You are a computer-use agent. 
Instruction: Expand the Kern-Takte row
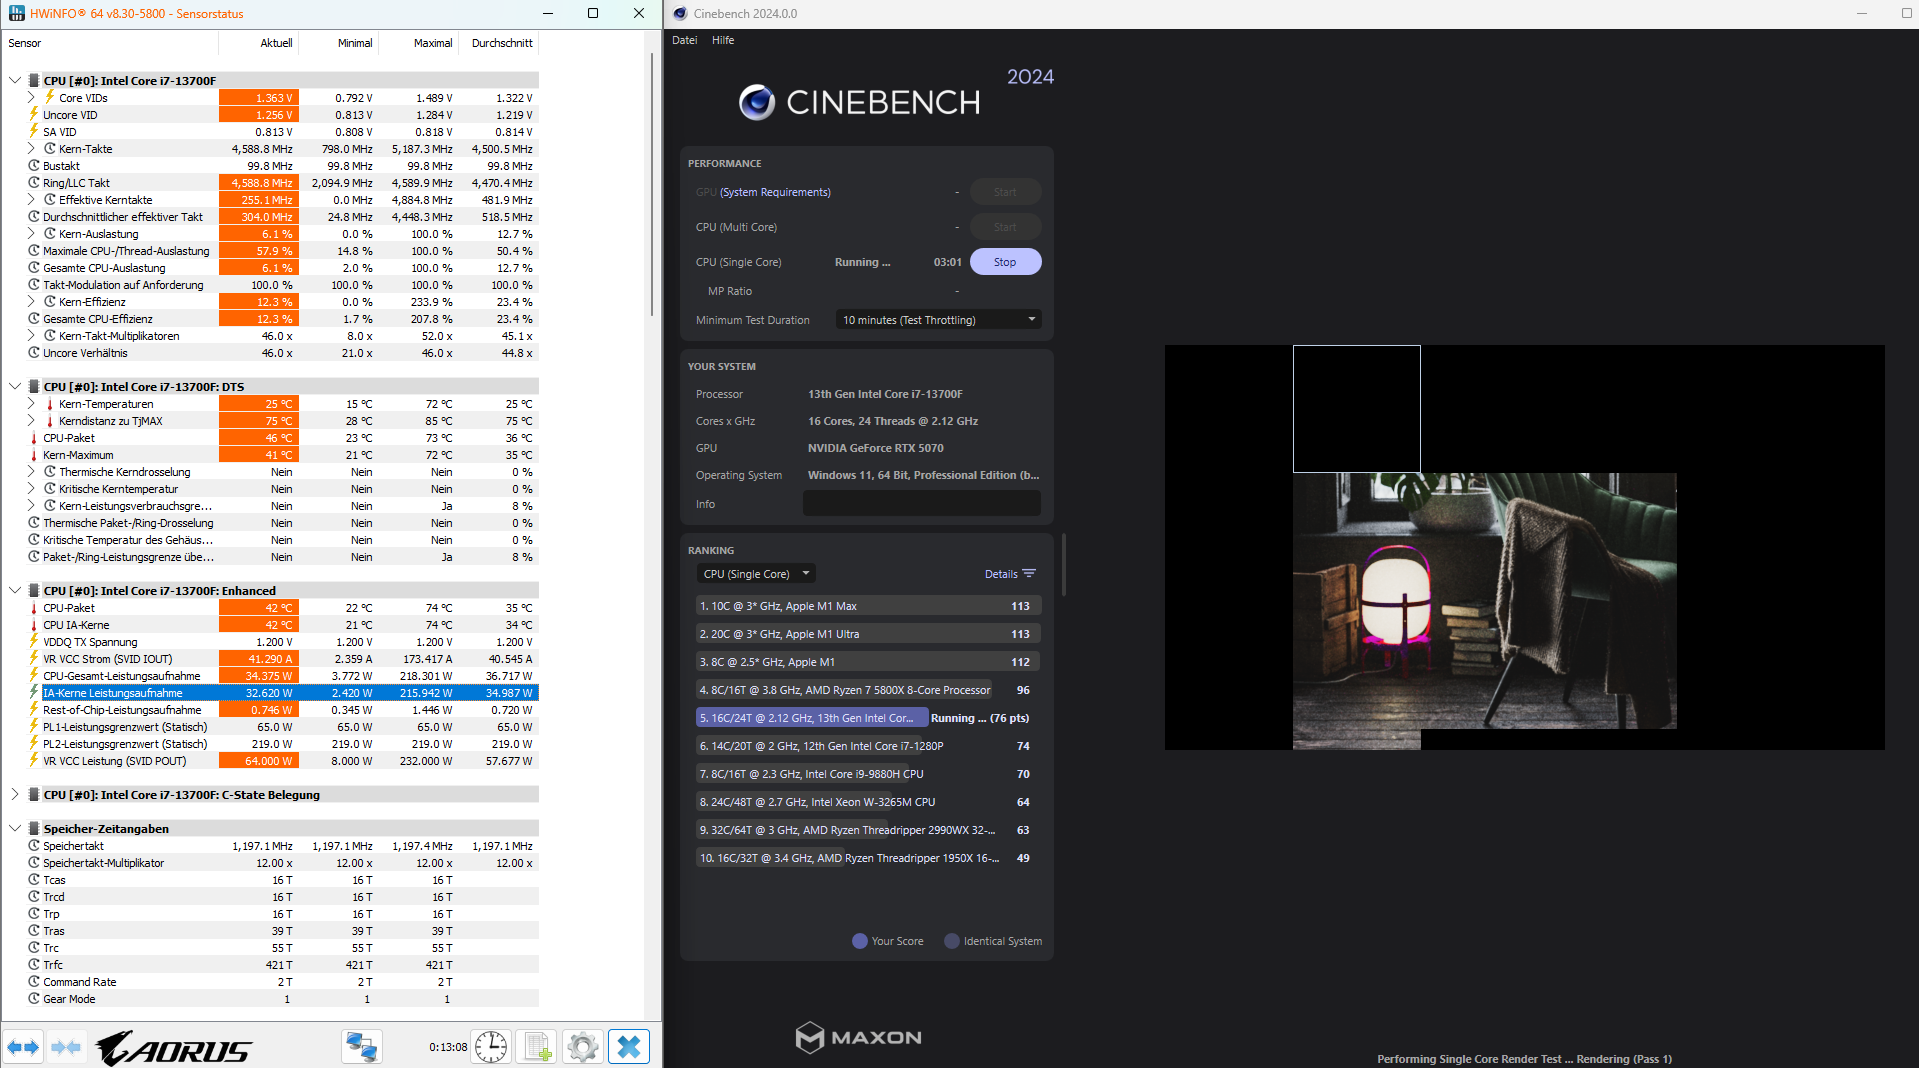31,149
